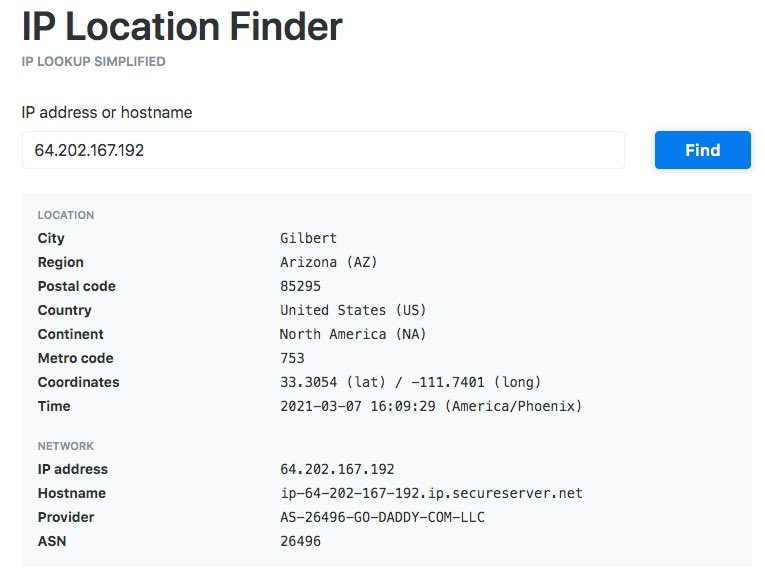Click the network IP address 64.202.167.192 result
The image size is (765, 583).
[x=337, y=469]
